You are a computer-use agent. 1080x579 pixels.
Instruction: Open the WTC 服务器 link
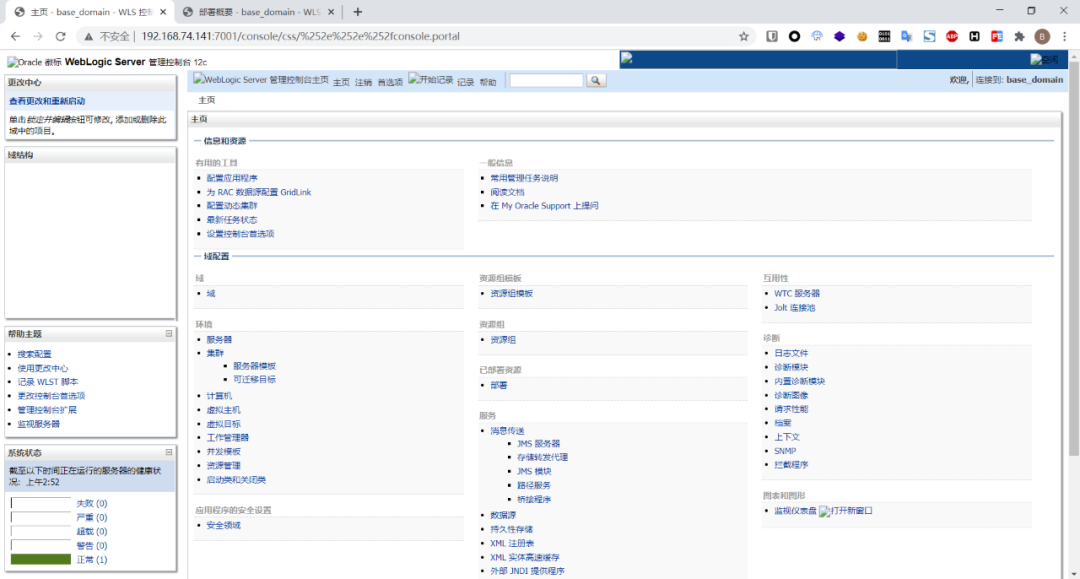click(x=797, y=293)
